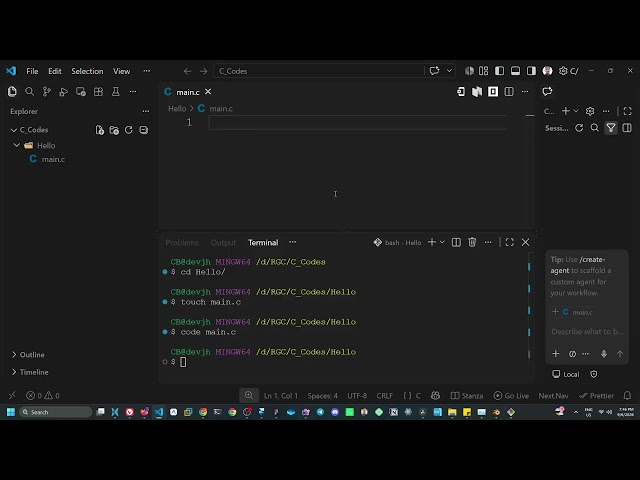Open the File menu

tap(32, 71)
